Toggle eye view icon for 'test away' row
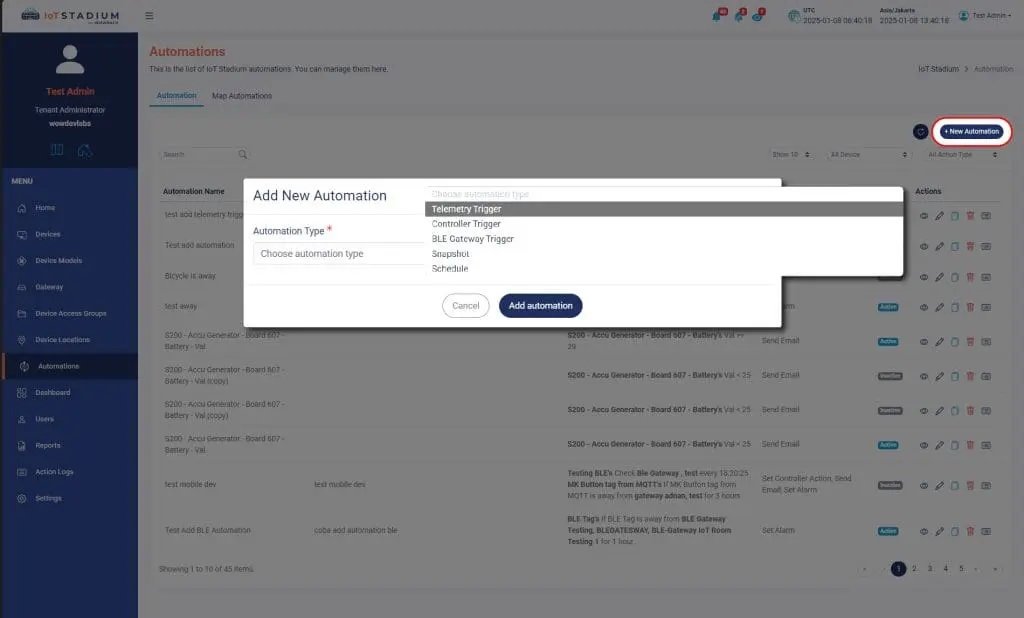1024x618 pixels. (x=924, y=307)
